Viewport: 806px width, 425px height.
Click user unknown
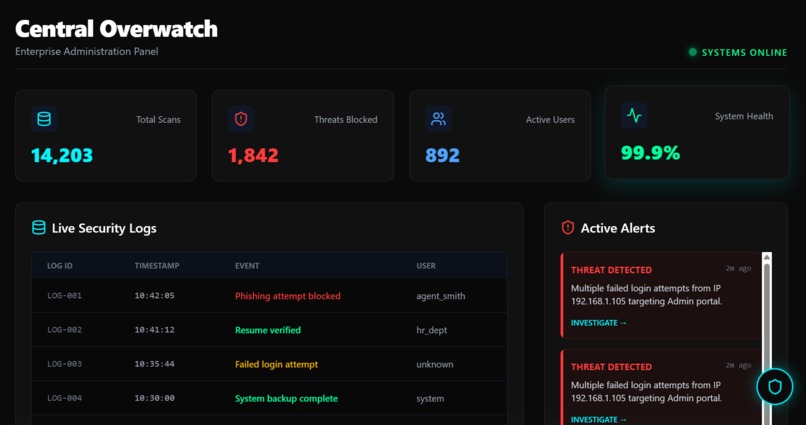tap(435, 364)
